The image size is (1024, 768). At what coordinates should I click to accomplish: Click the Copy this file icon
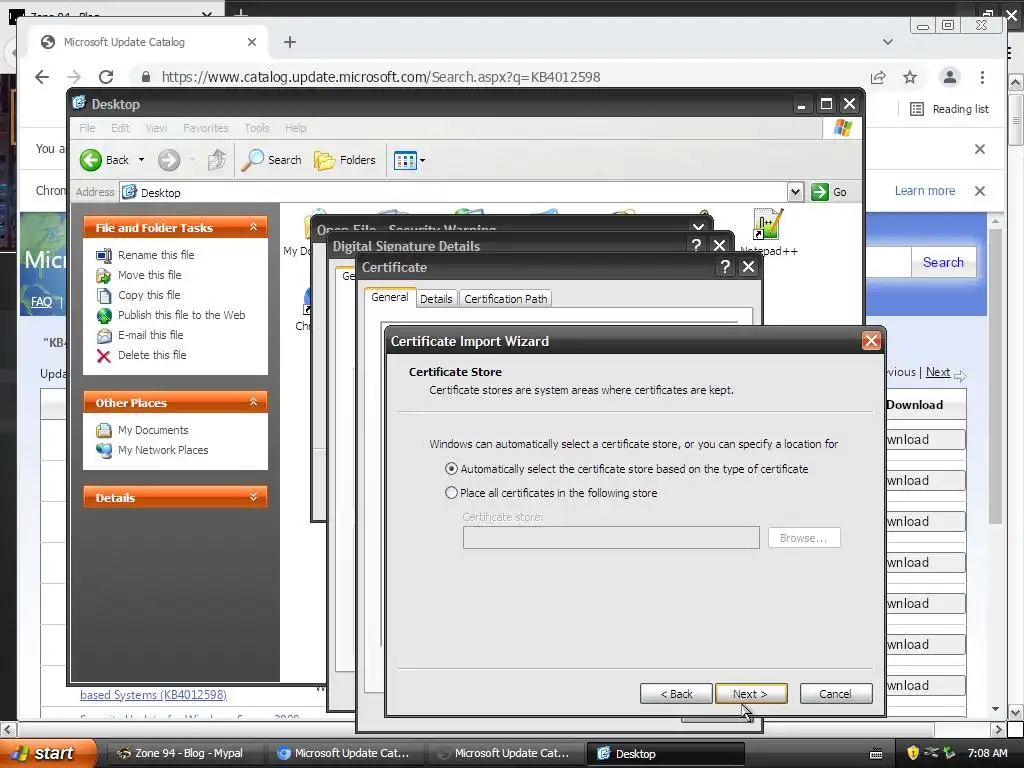click(x=104, y=295)
